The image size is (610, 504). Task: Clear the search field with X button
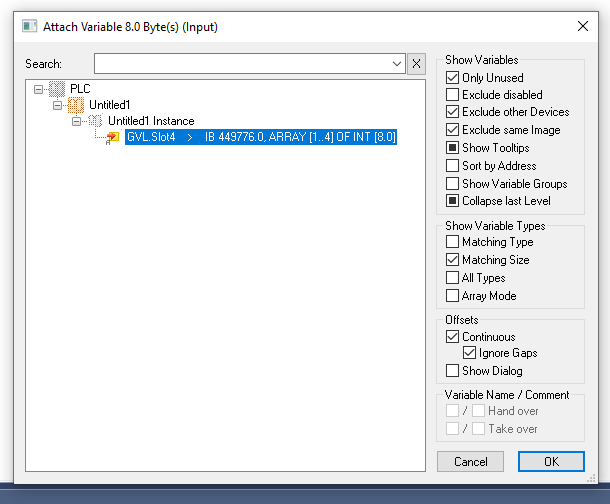[x=416, y=63]
